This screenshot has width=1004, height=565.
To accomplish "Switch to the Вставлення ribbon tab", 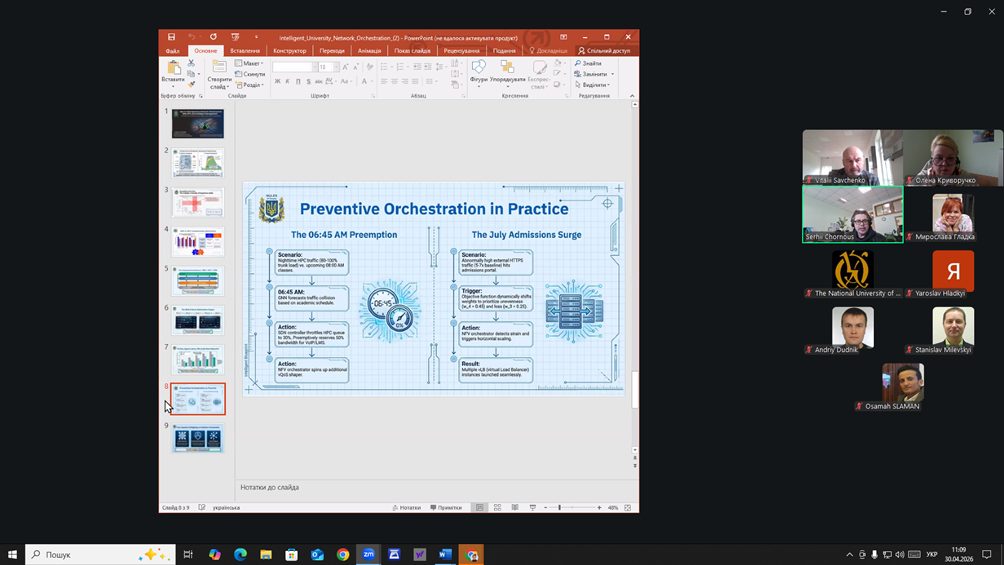I will click(x=245, y=51).
